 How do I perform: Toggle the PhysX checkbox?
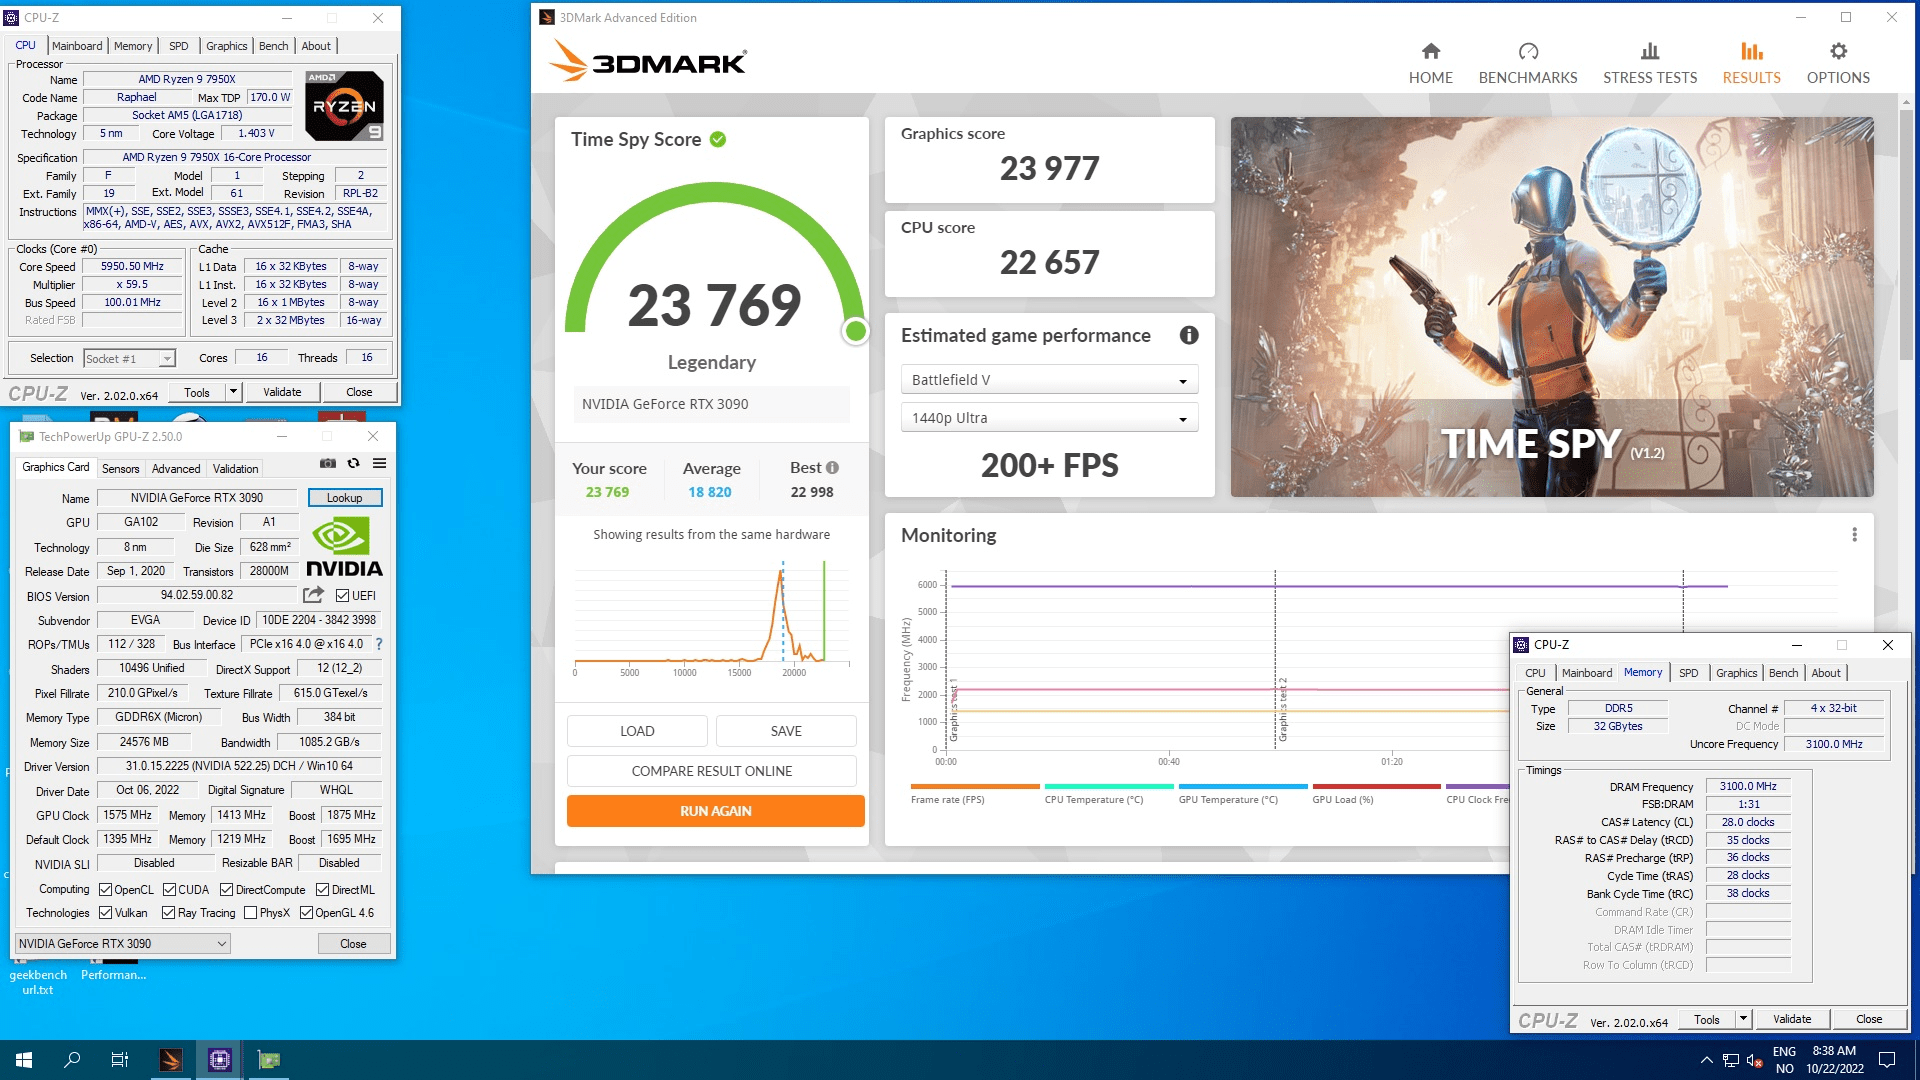(x=250, y=913)
